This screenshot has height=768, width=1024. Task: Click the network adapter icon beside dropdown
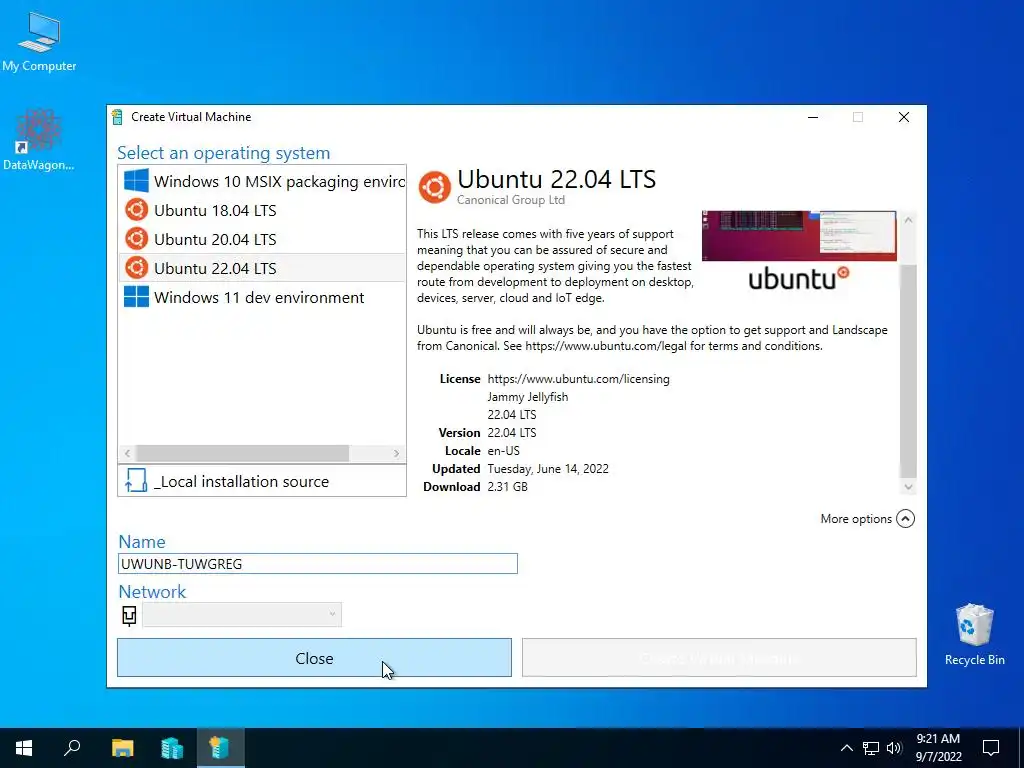pos(129,615)
